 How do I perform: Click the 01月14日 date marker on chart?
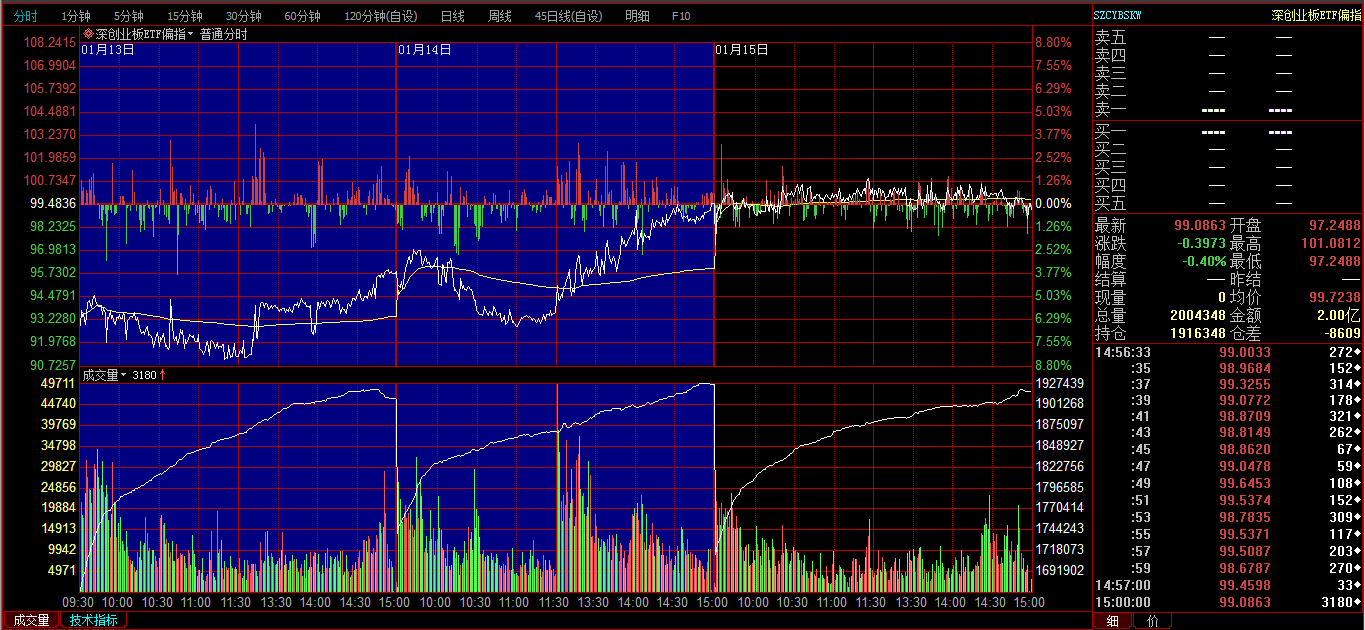(424, 49)
